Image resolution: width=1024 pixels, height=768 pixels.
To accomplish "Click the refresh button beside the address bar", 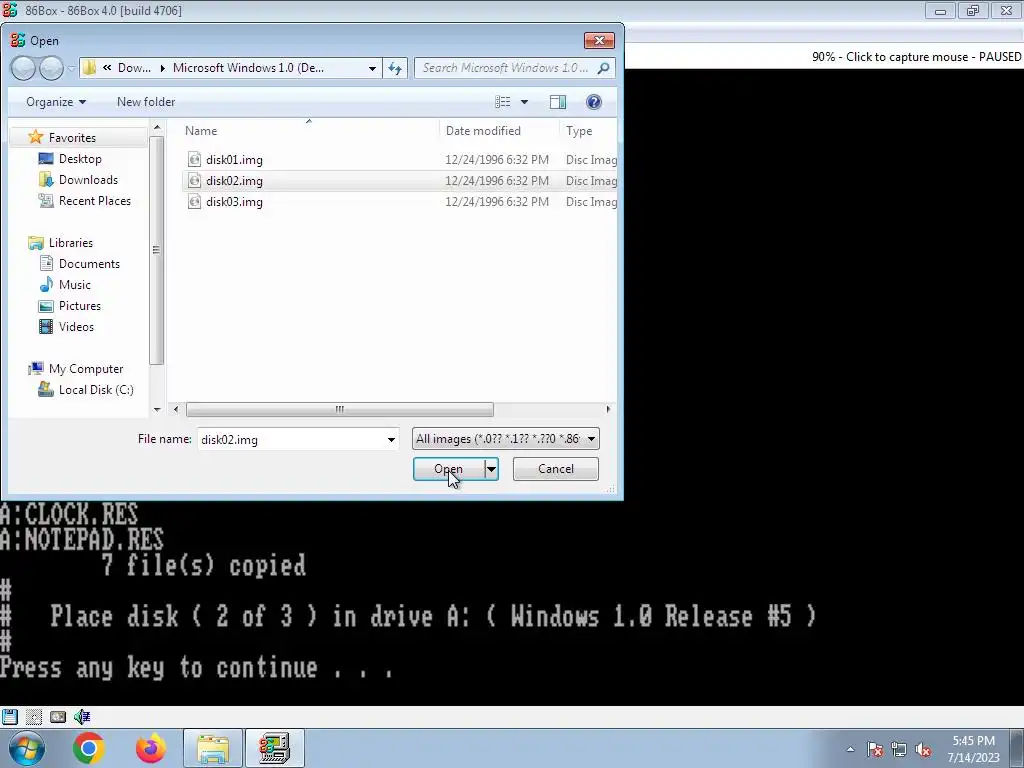I will tap(395, 68).
